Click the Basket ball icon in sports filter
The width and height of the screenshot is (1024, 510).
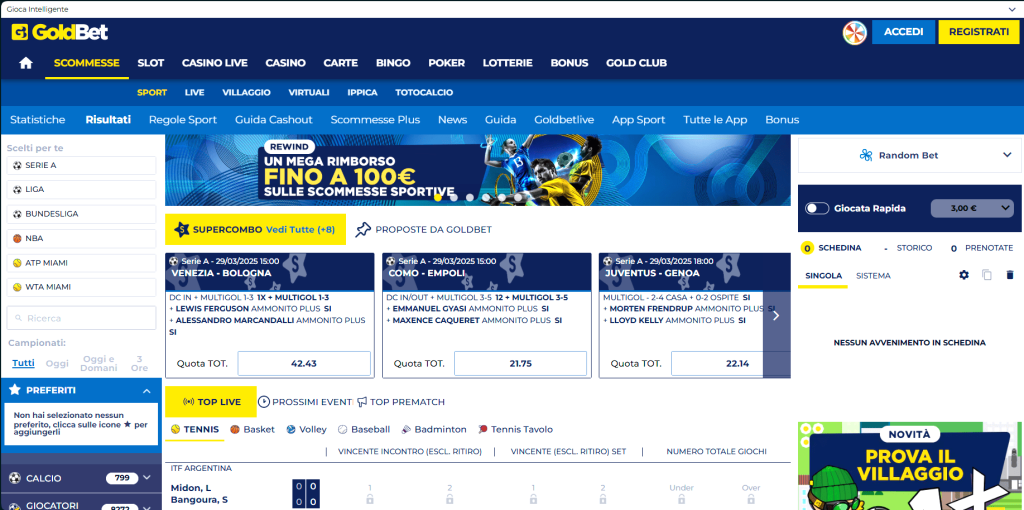(235, 429)
